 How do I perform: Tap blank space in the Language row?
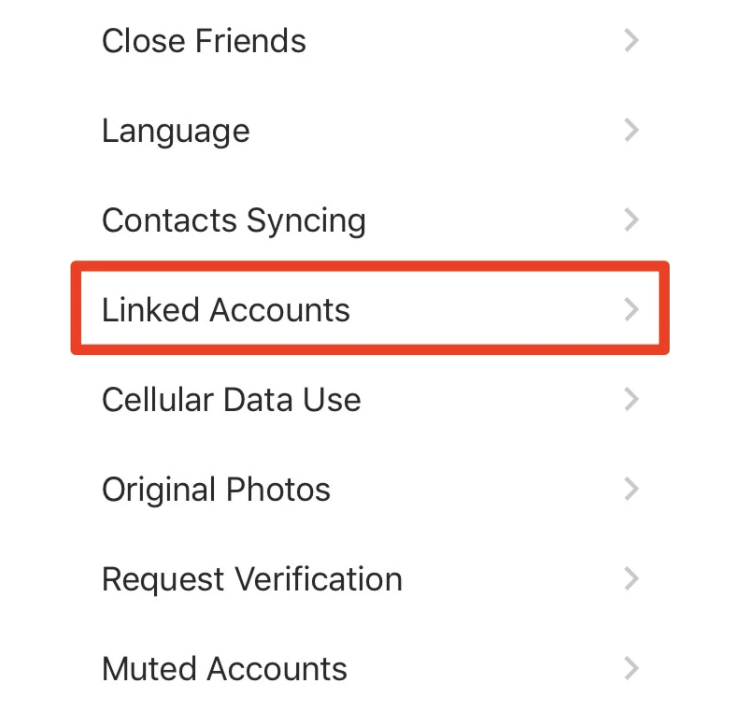point(437,131)
